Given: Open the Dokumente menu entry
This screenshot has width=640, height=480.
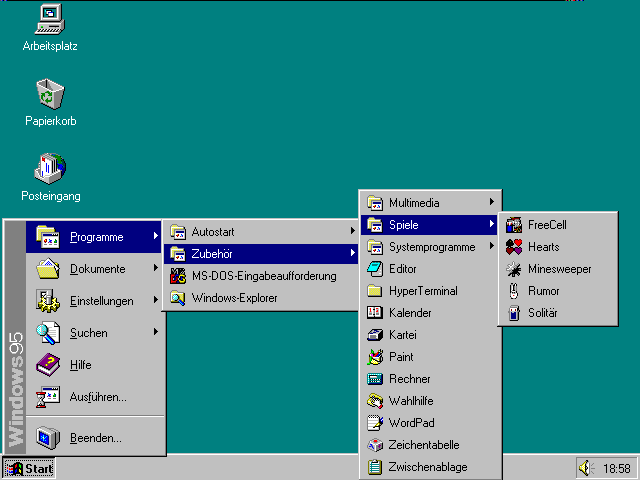Looking at the screenshot, I should [94, 269].
